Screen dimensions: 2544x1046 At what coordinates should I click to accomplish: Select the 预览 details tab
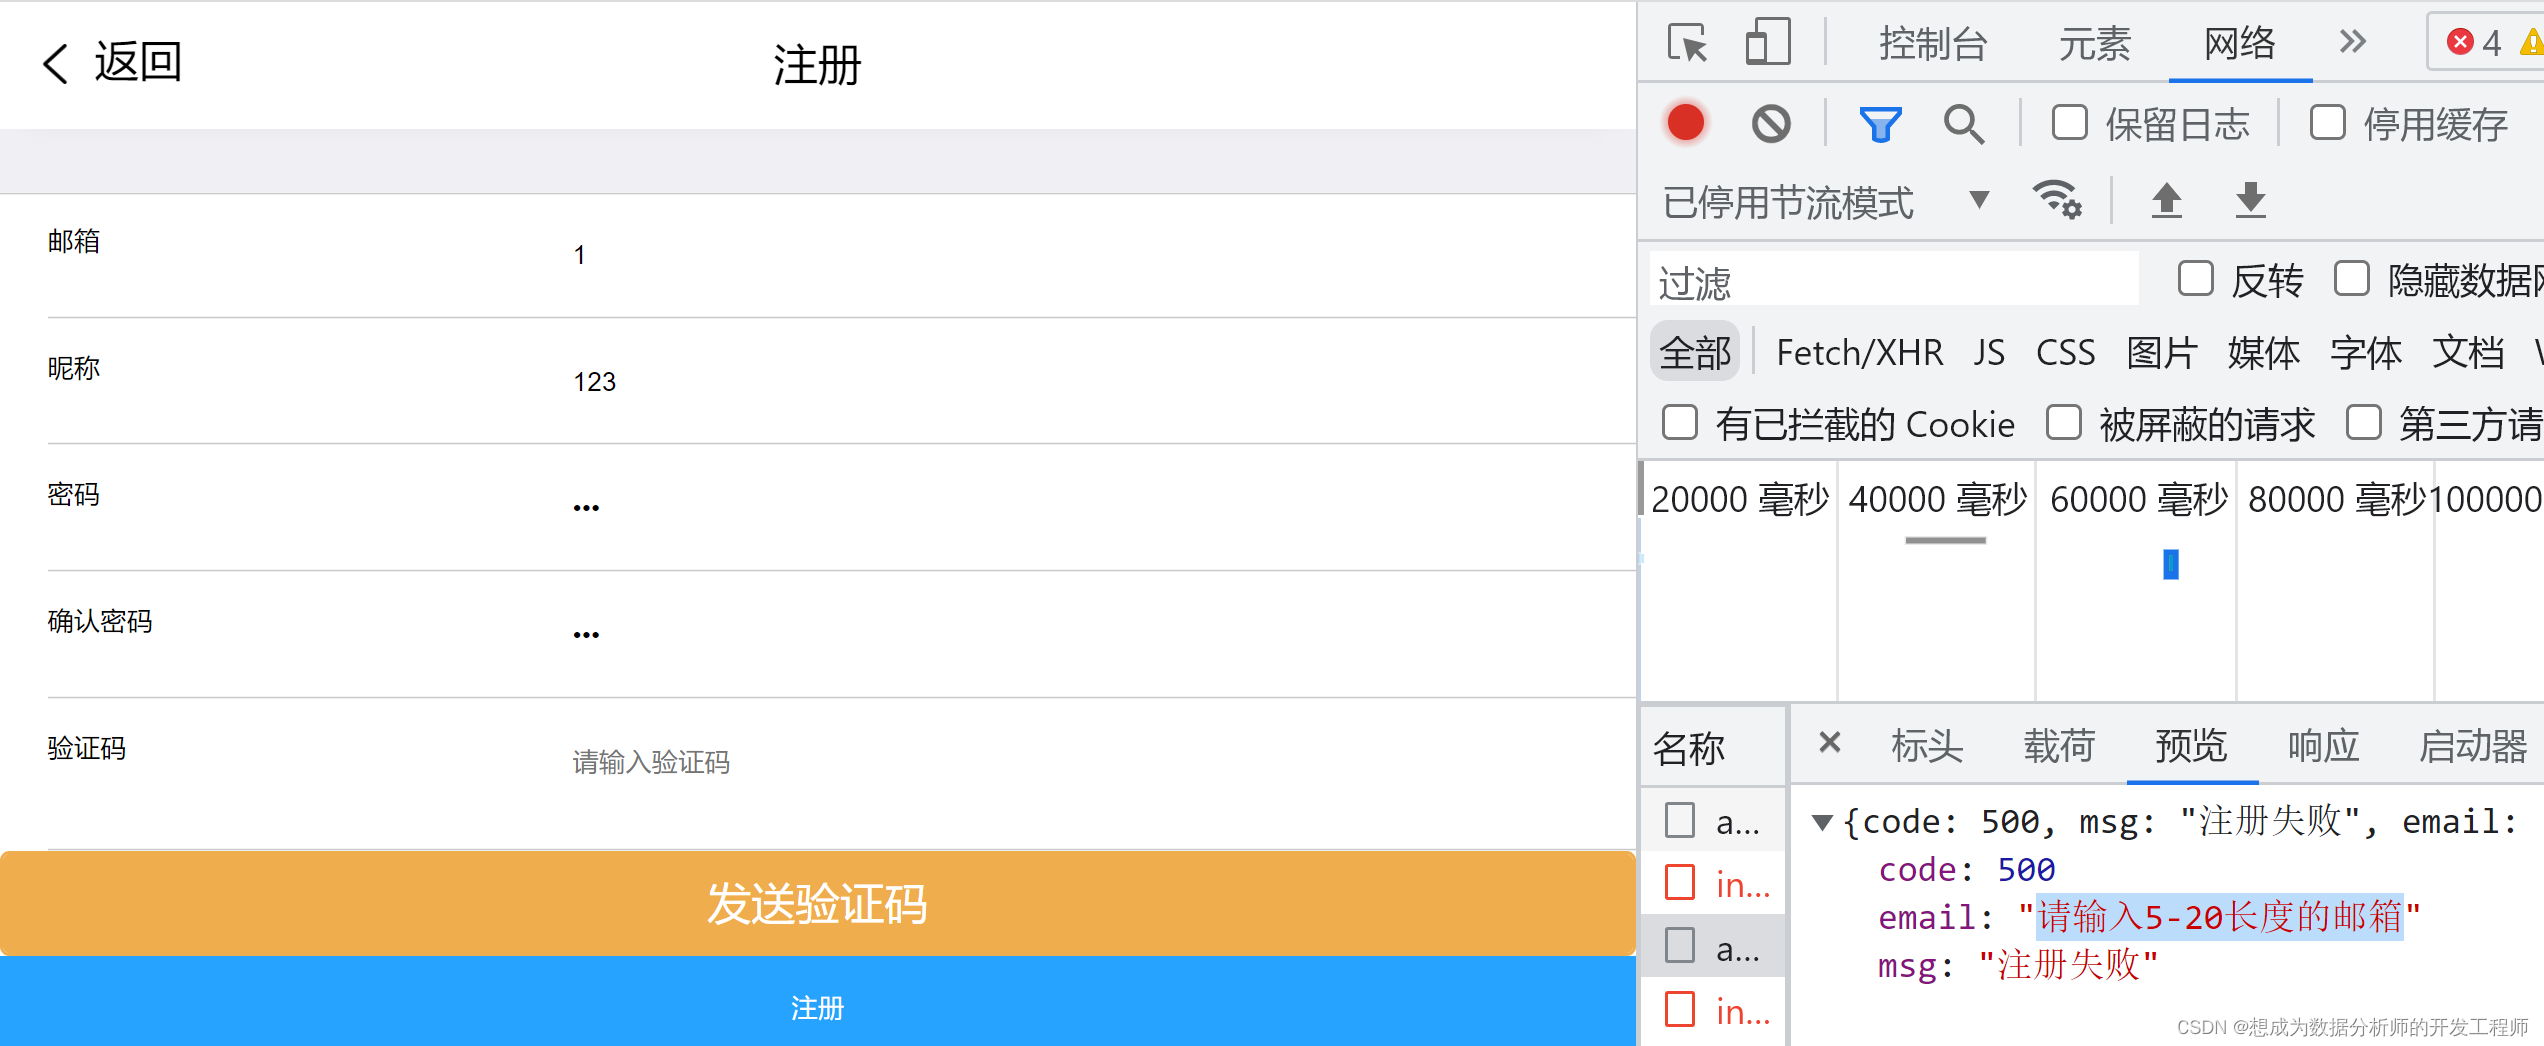pos(2191,746)
